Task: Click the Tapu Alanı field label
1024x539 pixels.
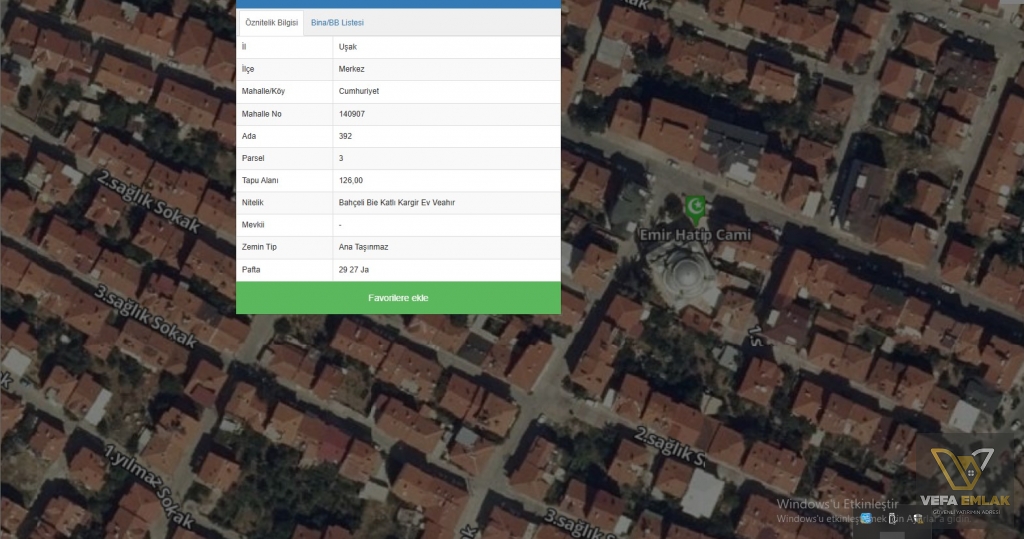Action: tap(260, 180)
